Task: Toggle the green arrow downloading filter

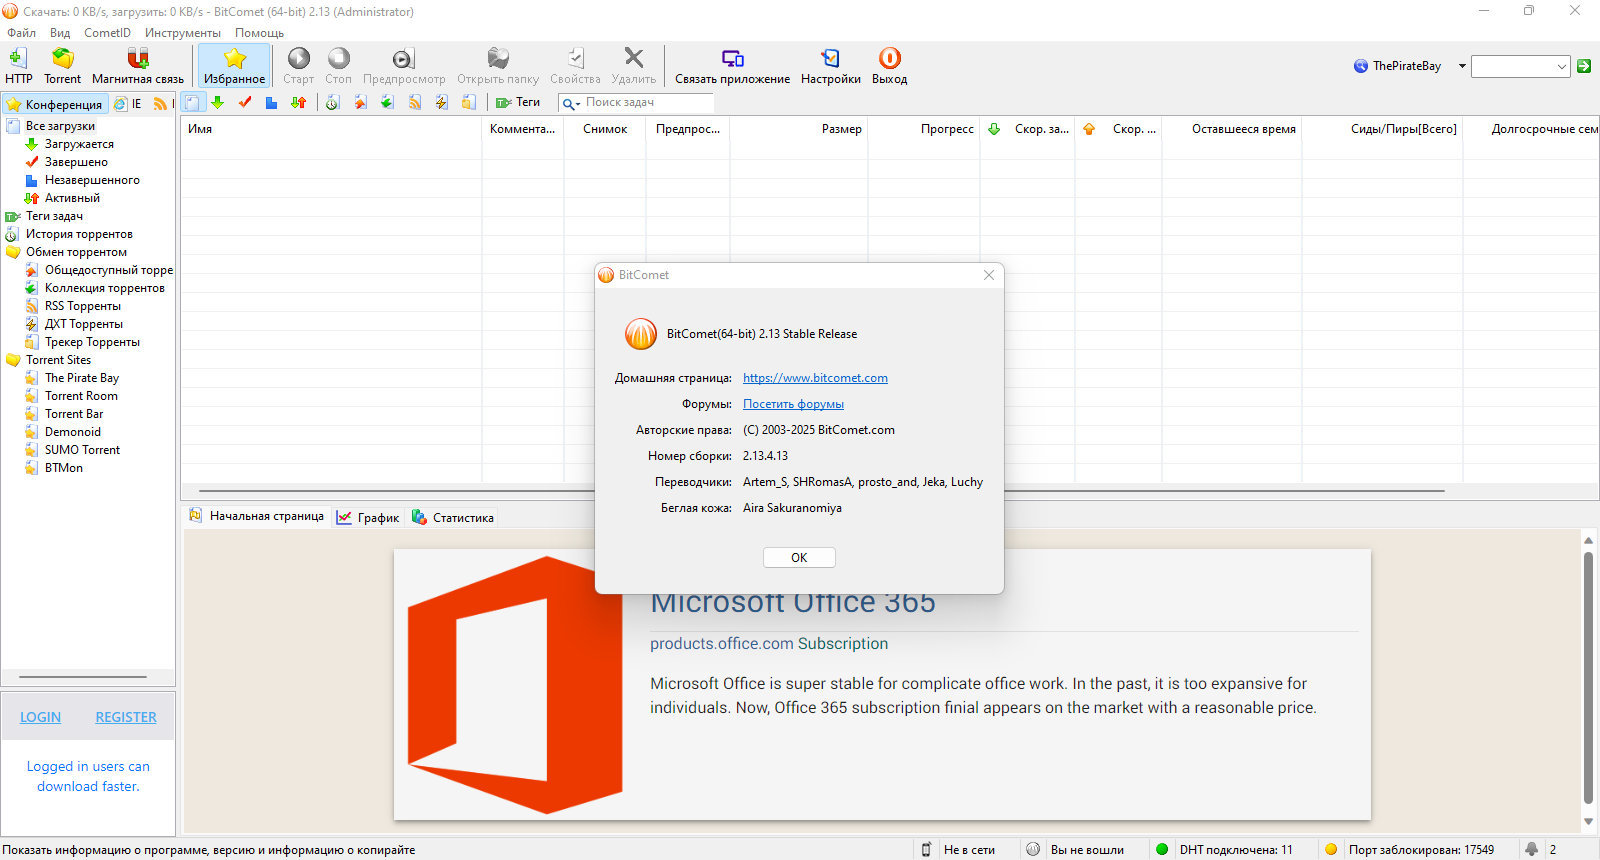Action: (x=218, y=102)
